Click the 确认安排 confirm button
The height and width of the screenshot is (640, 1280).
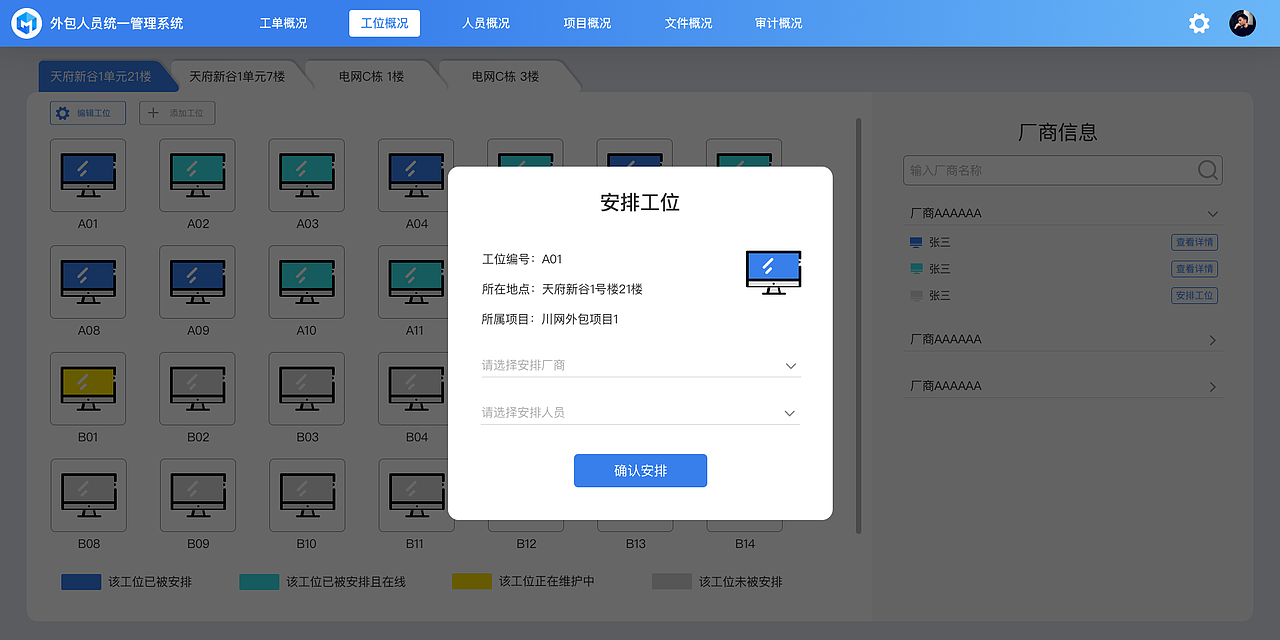click(640, 470)
